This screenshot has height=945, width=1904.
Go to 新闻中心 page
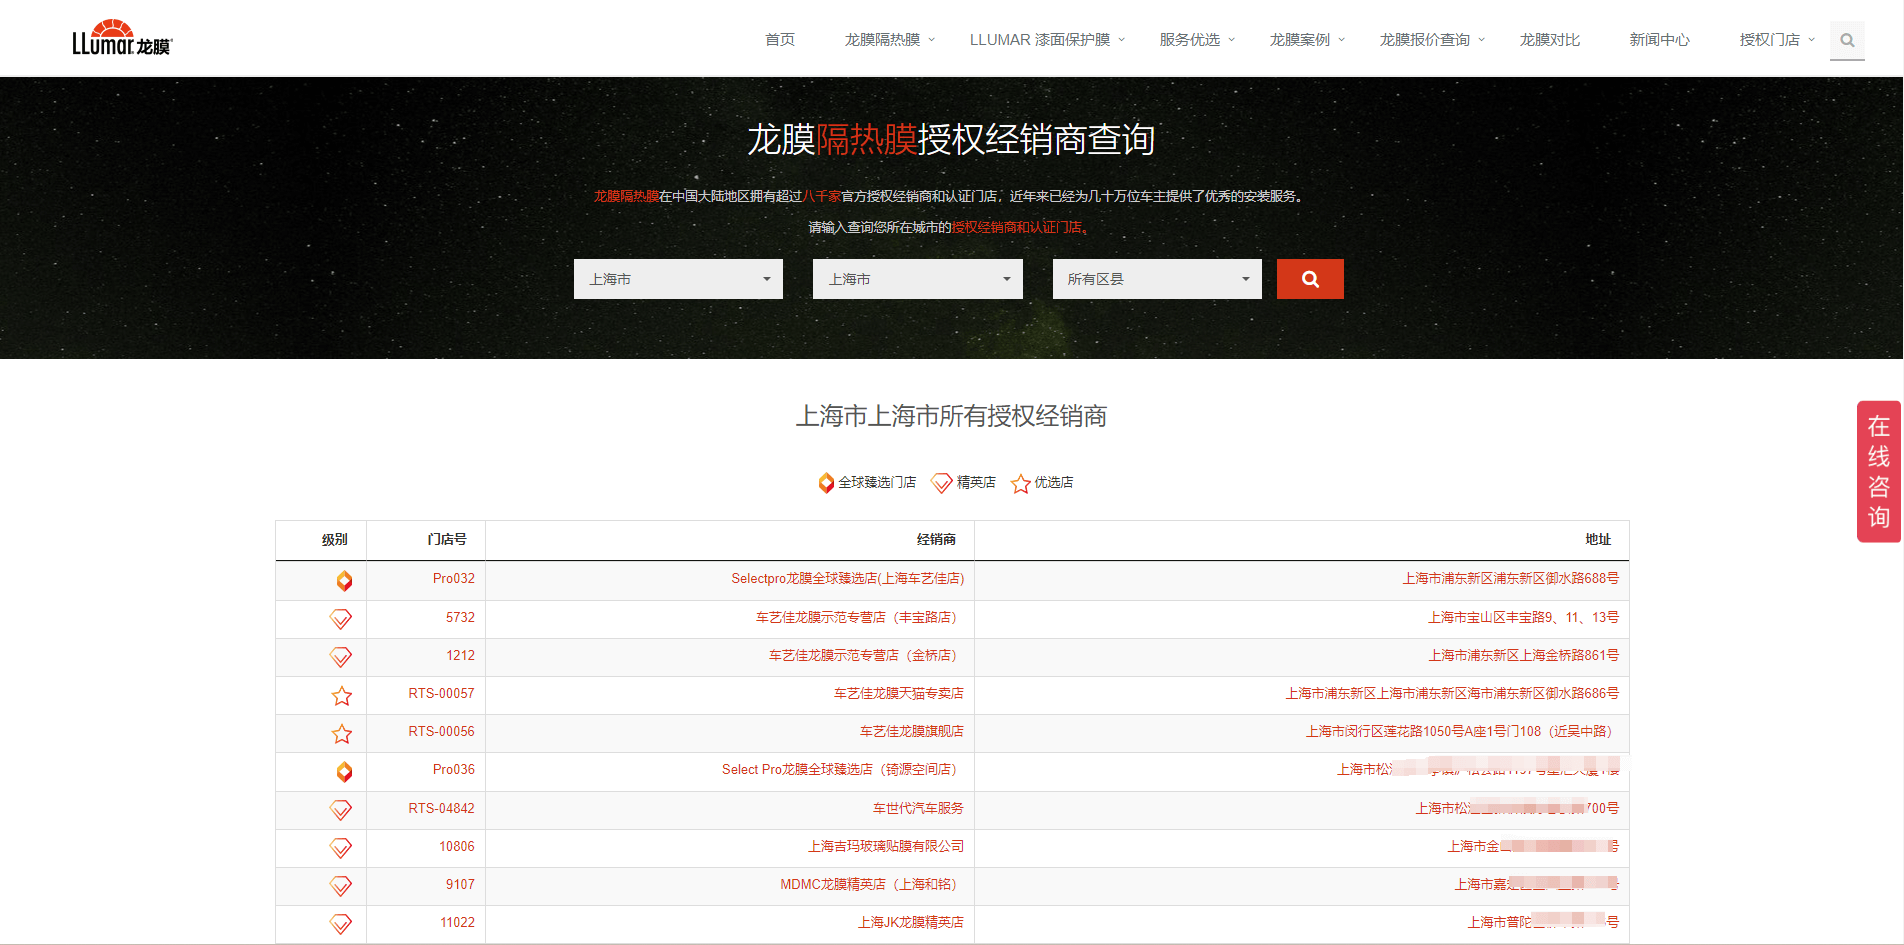pyautogui.click(x=1659, y=40)
